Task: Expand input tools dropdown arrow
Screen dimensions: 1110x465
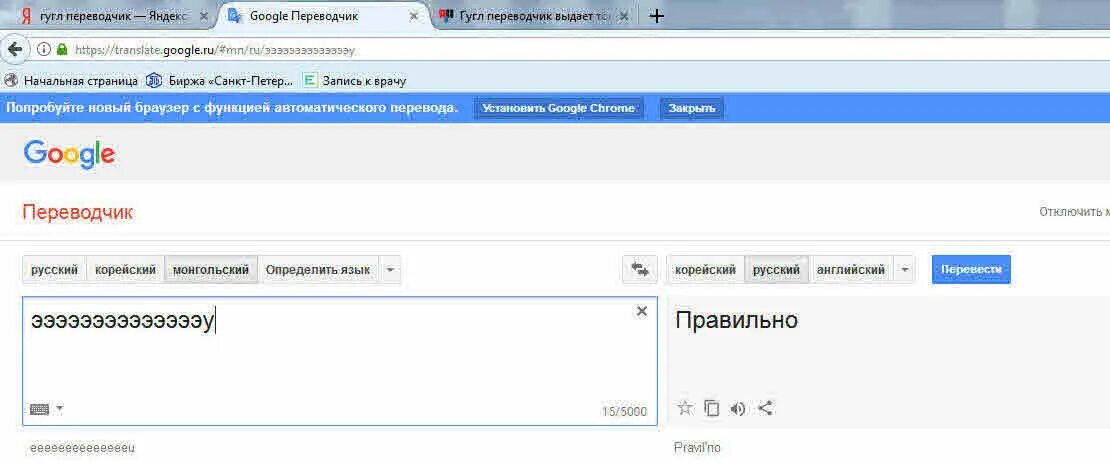Action: pos(59,408)
